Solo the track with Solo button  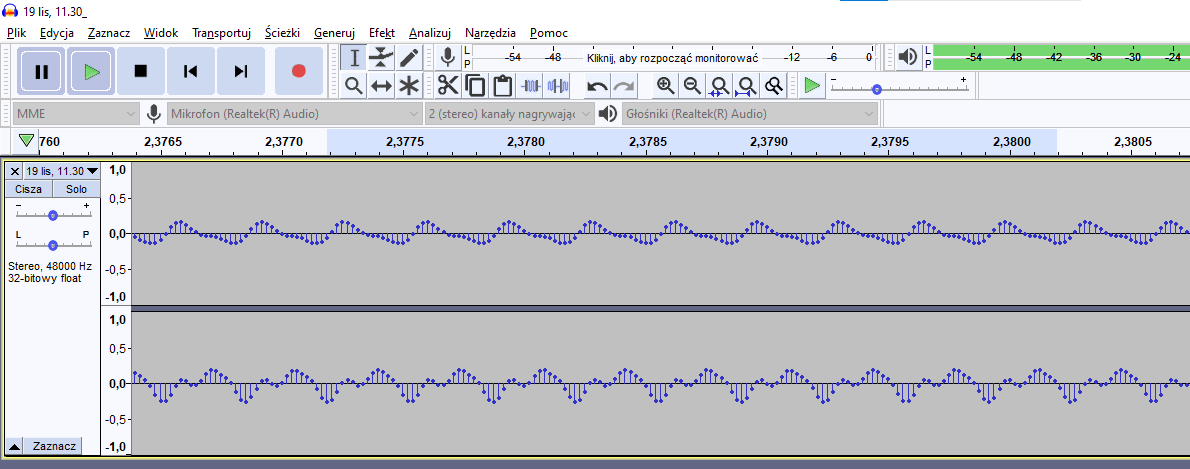click(x=76, y=189)
